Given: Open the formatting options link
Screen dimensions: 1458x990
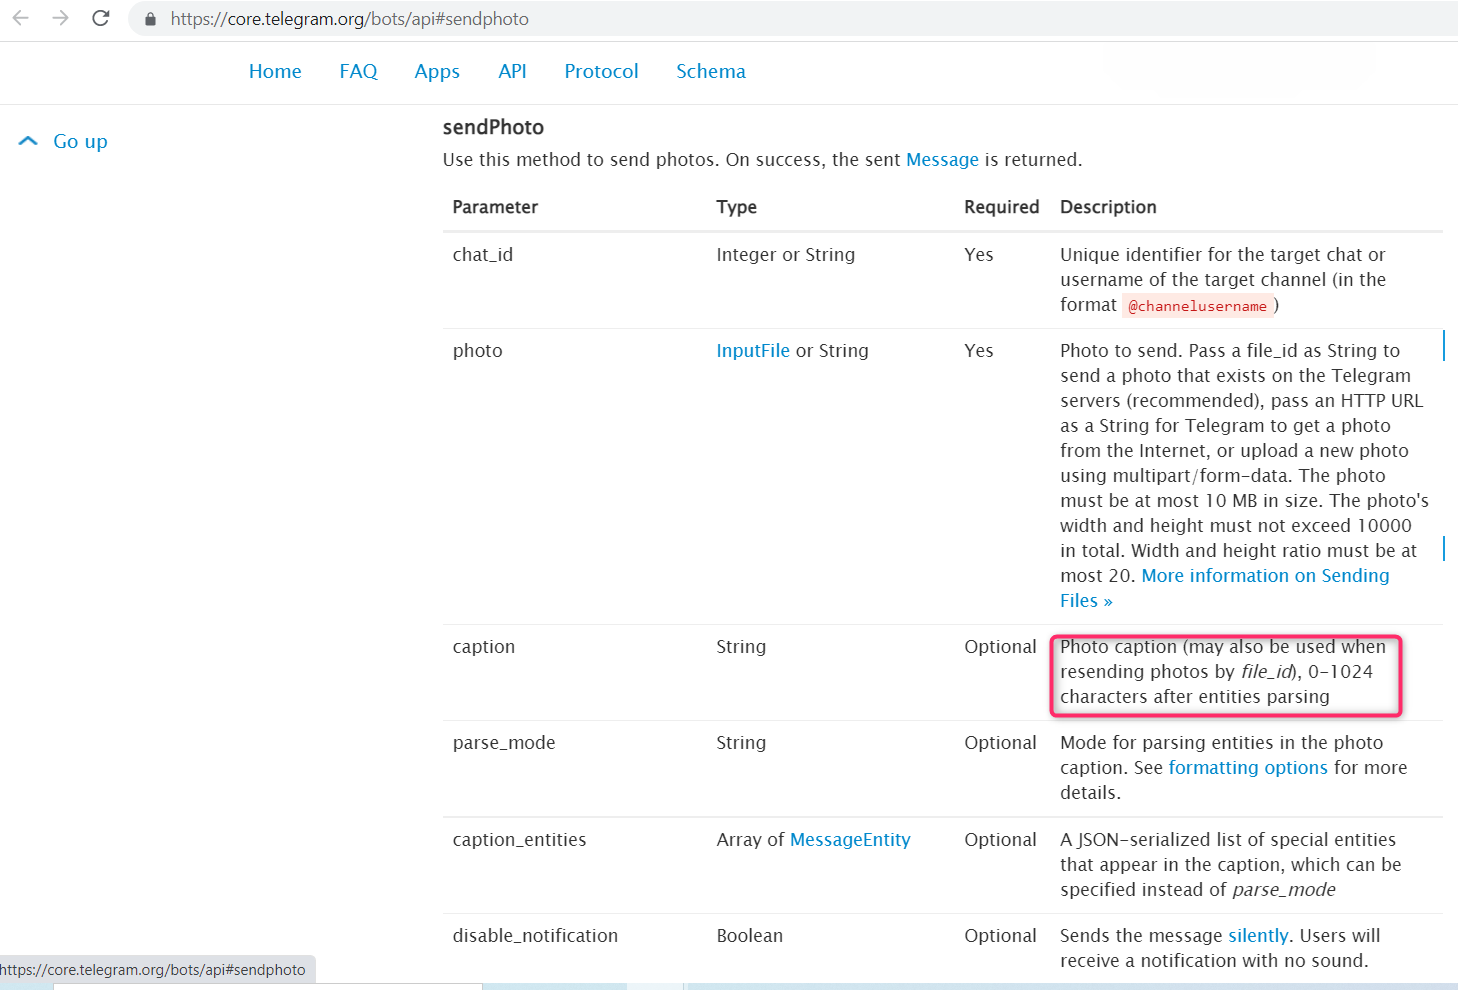Looking at the screenshot, I should [1248, 767].
